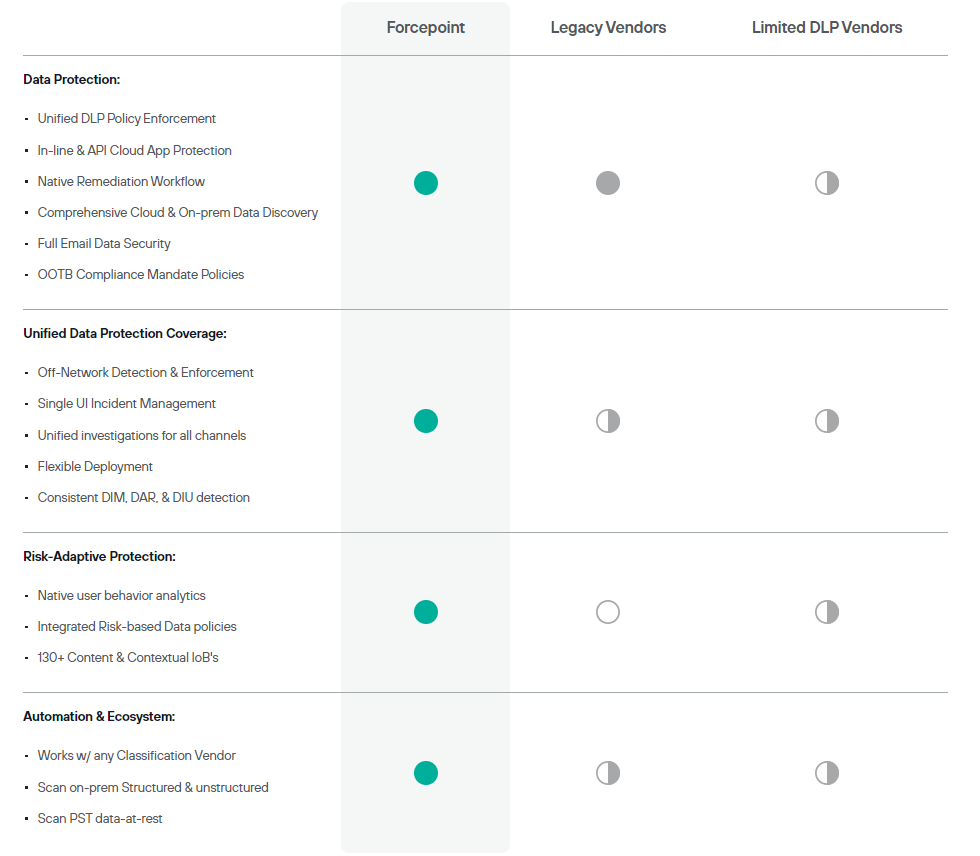Click Forcepoint's Unified Data Protection Coverage circle
The image size is (980, 856).
click(x=426, y=421)
